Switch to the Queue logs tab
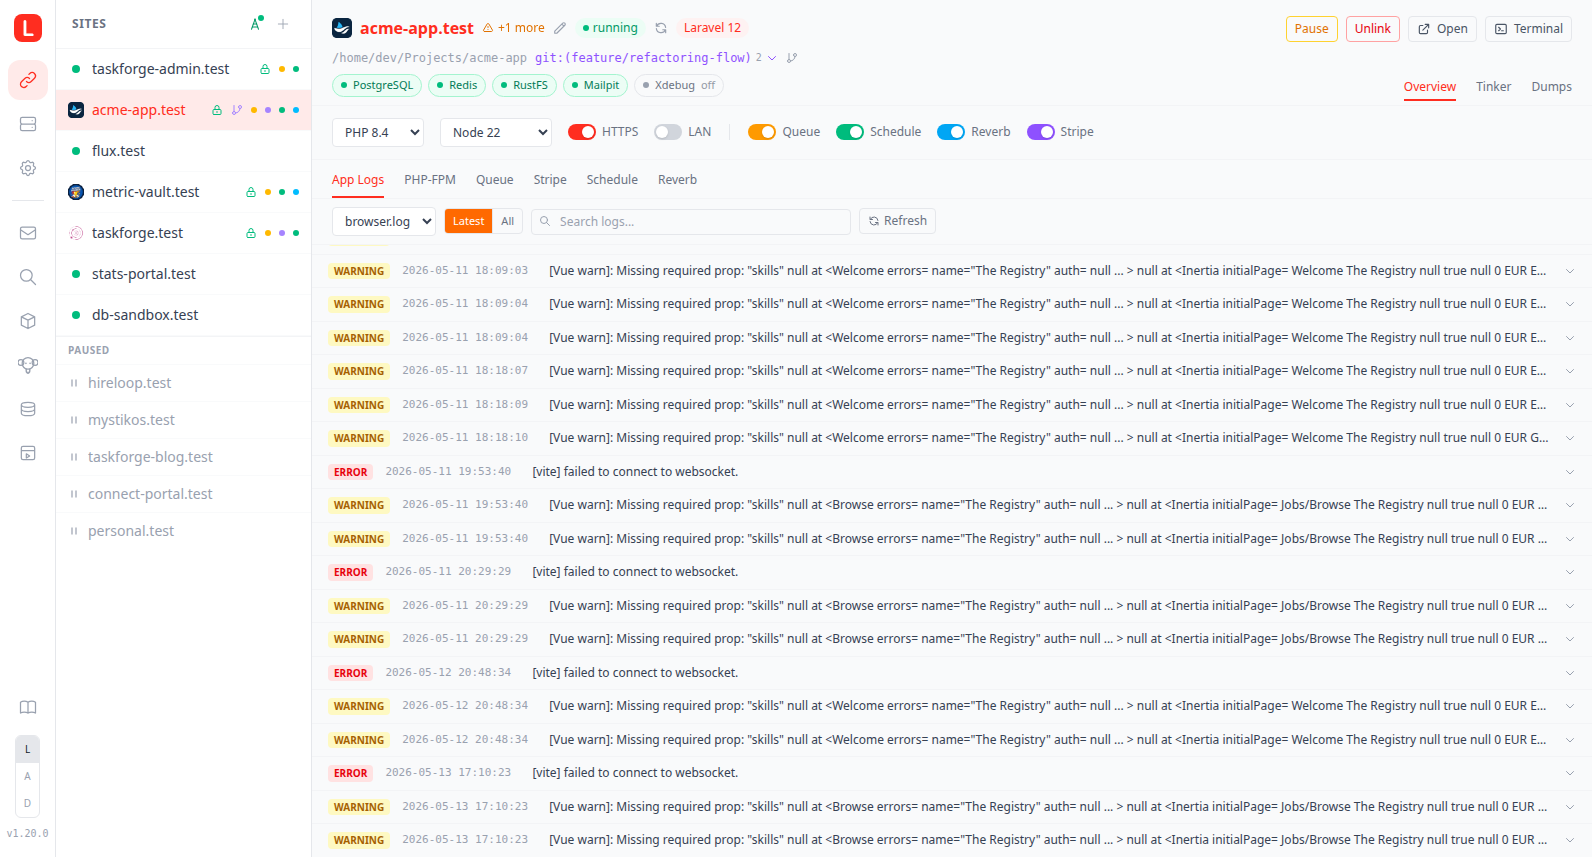Viewport: 1592px width, 857px height. [495, 180]
